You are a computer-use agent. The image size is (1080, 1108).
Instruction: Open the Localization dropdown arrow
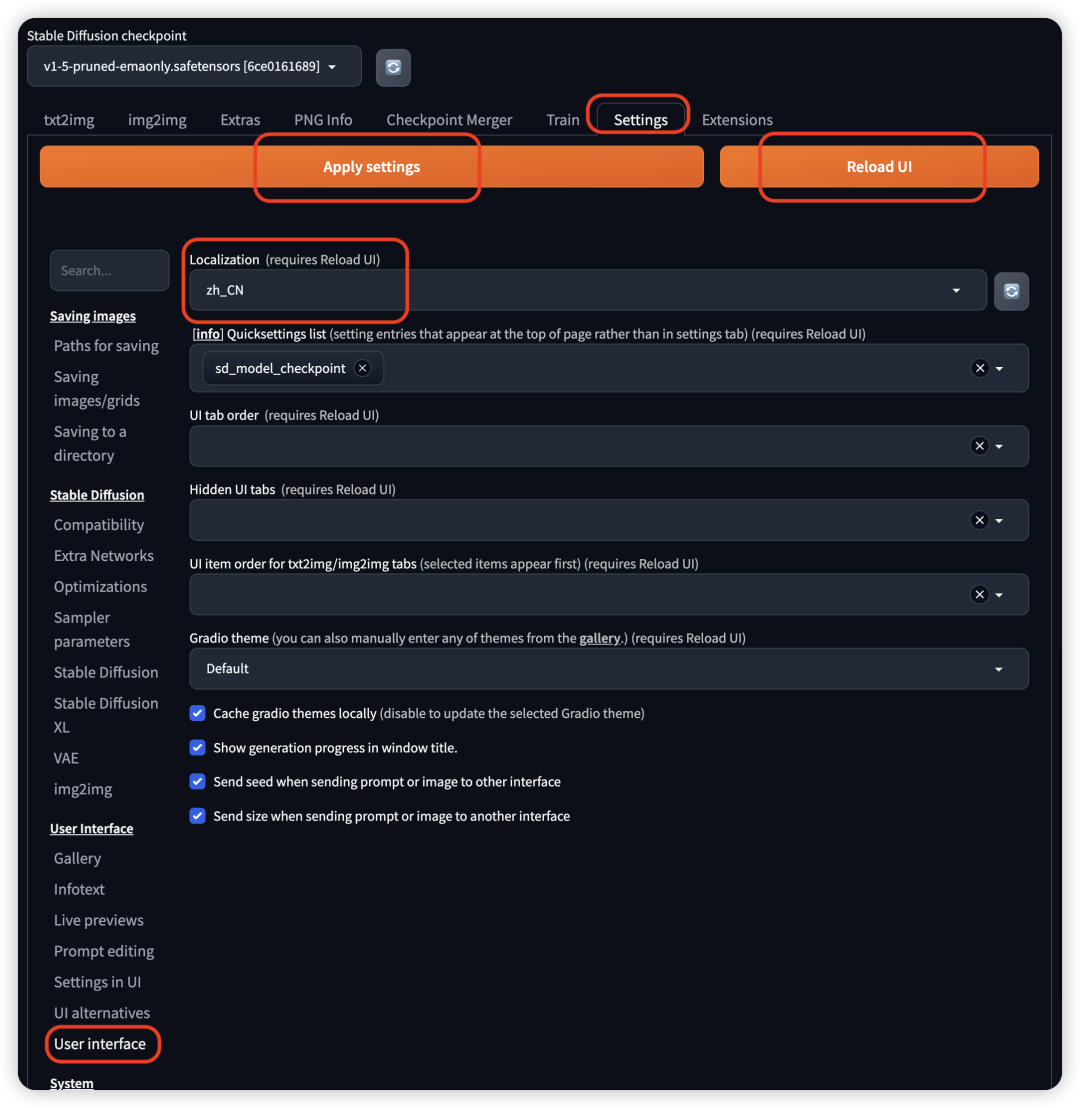(956, 290)
